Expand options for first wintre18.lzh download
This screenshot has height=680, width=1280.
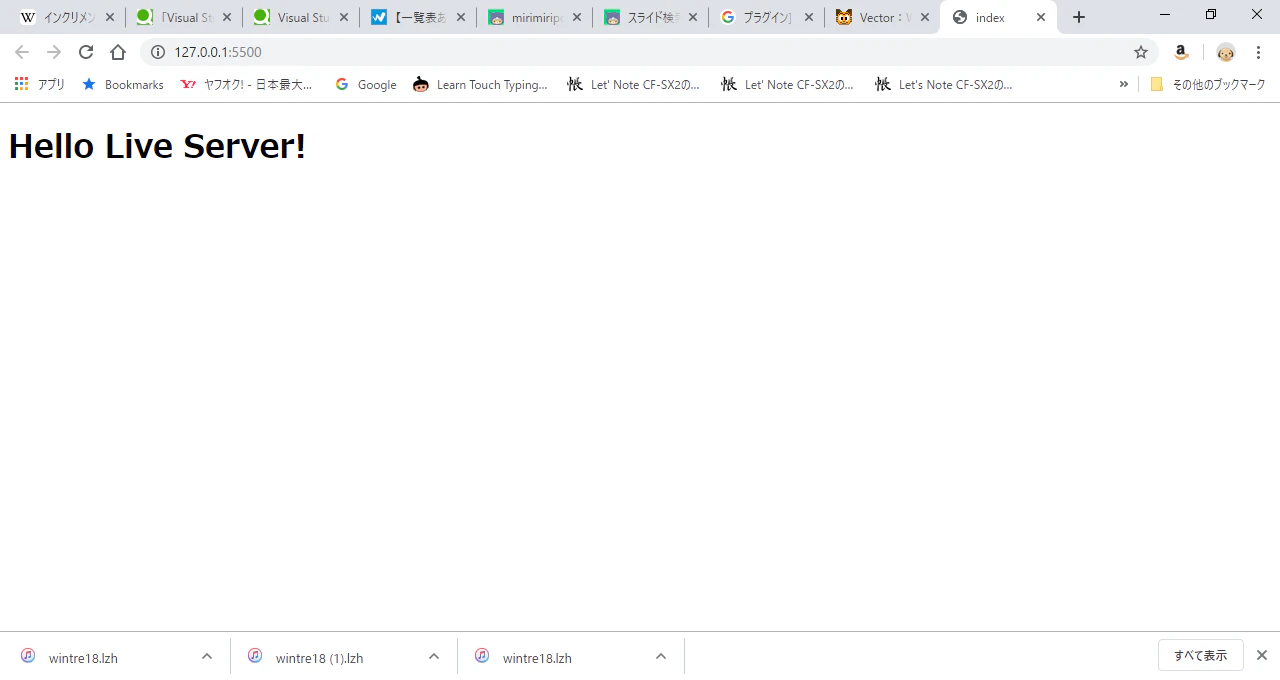[x=207, y=656]
